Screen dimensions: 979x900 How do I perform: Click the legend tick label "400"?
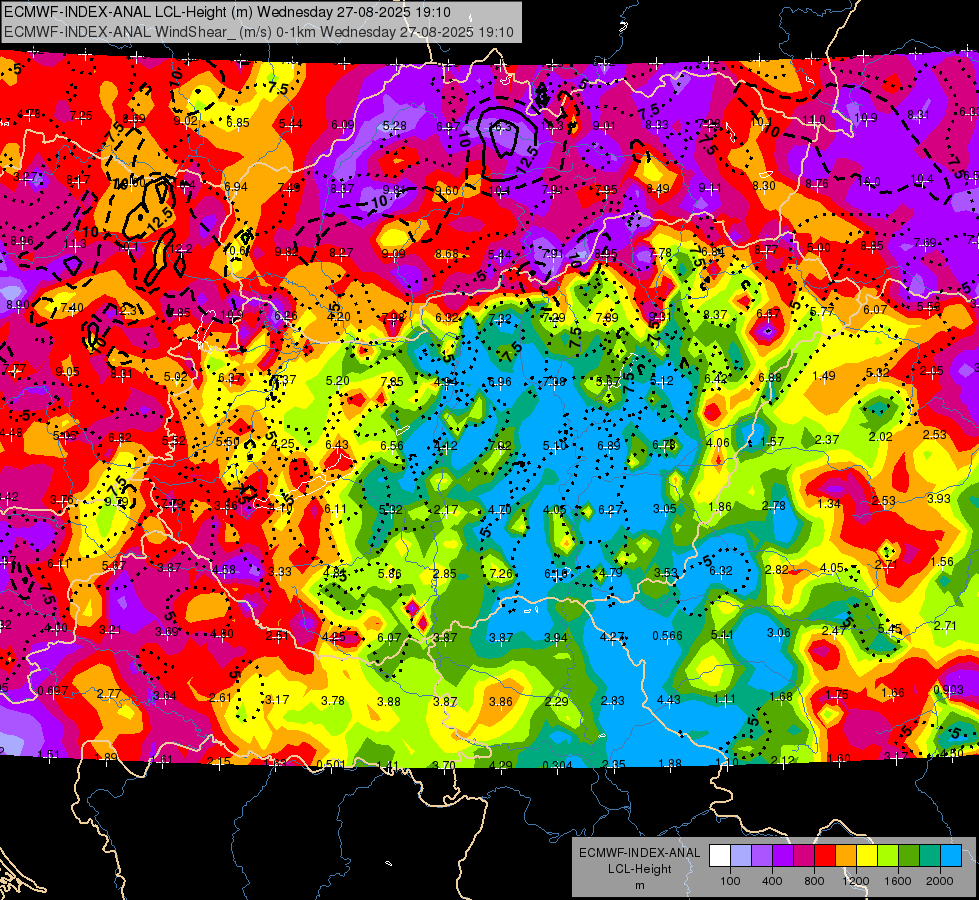[772, 881]
